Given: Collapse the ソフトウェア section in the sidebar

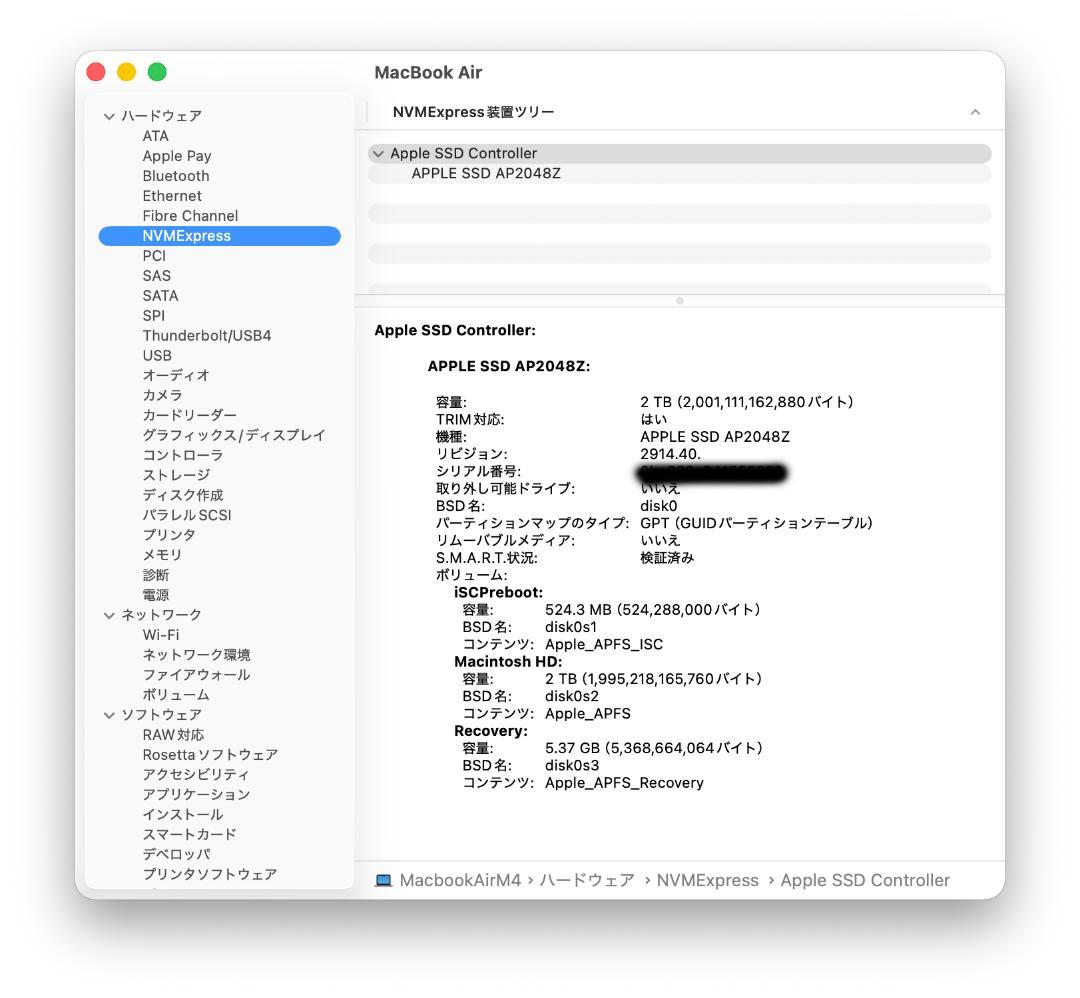Looking at the screenshot, I should 108,714.
